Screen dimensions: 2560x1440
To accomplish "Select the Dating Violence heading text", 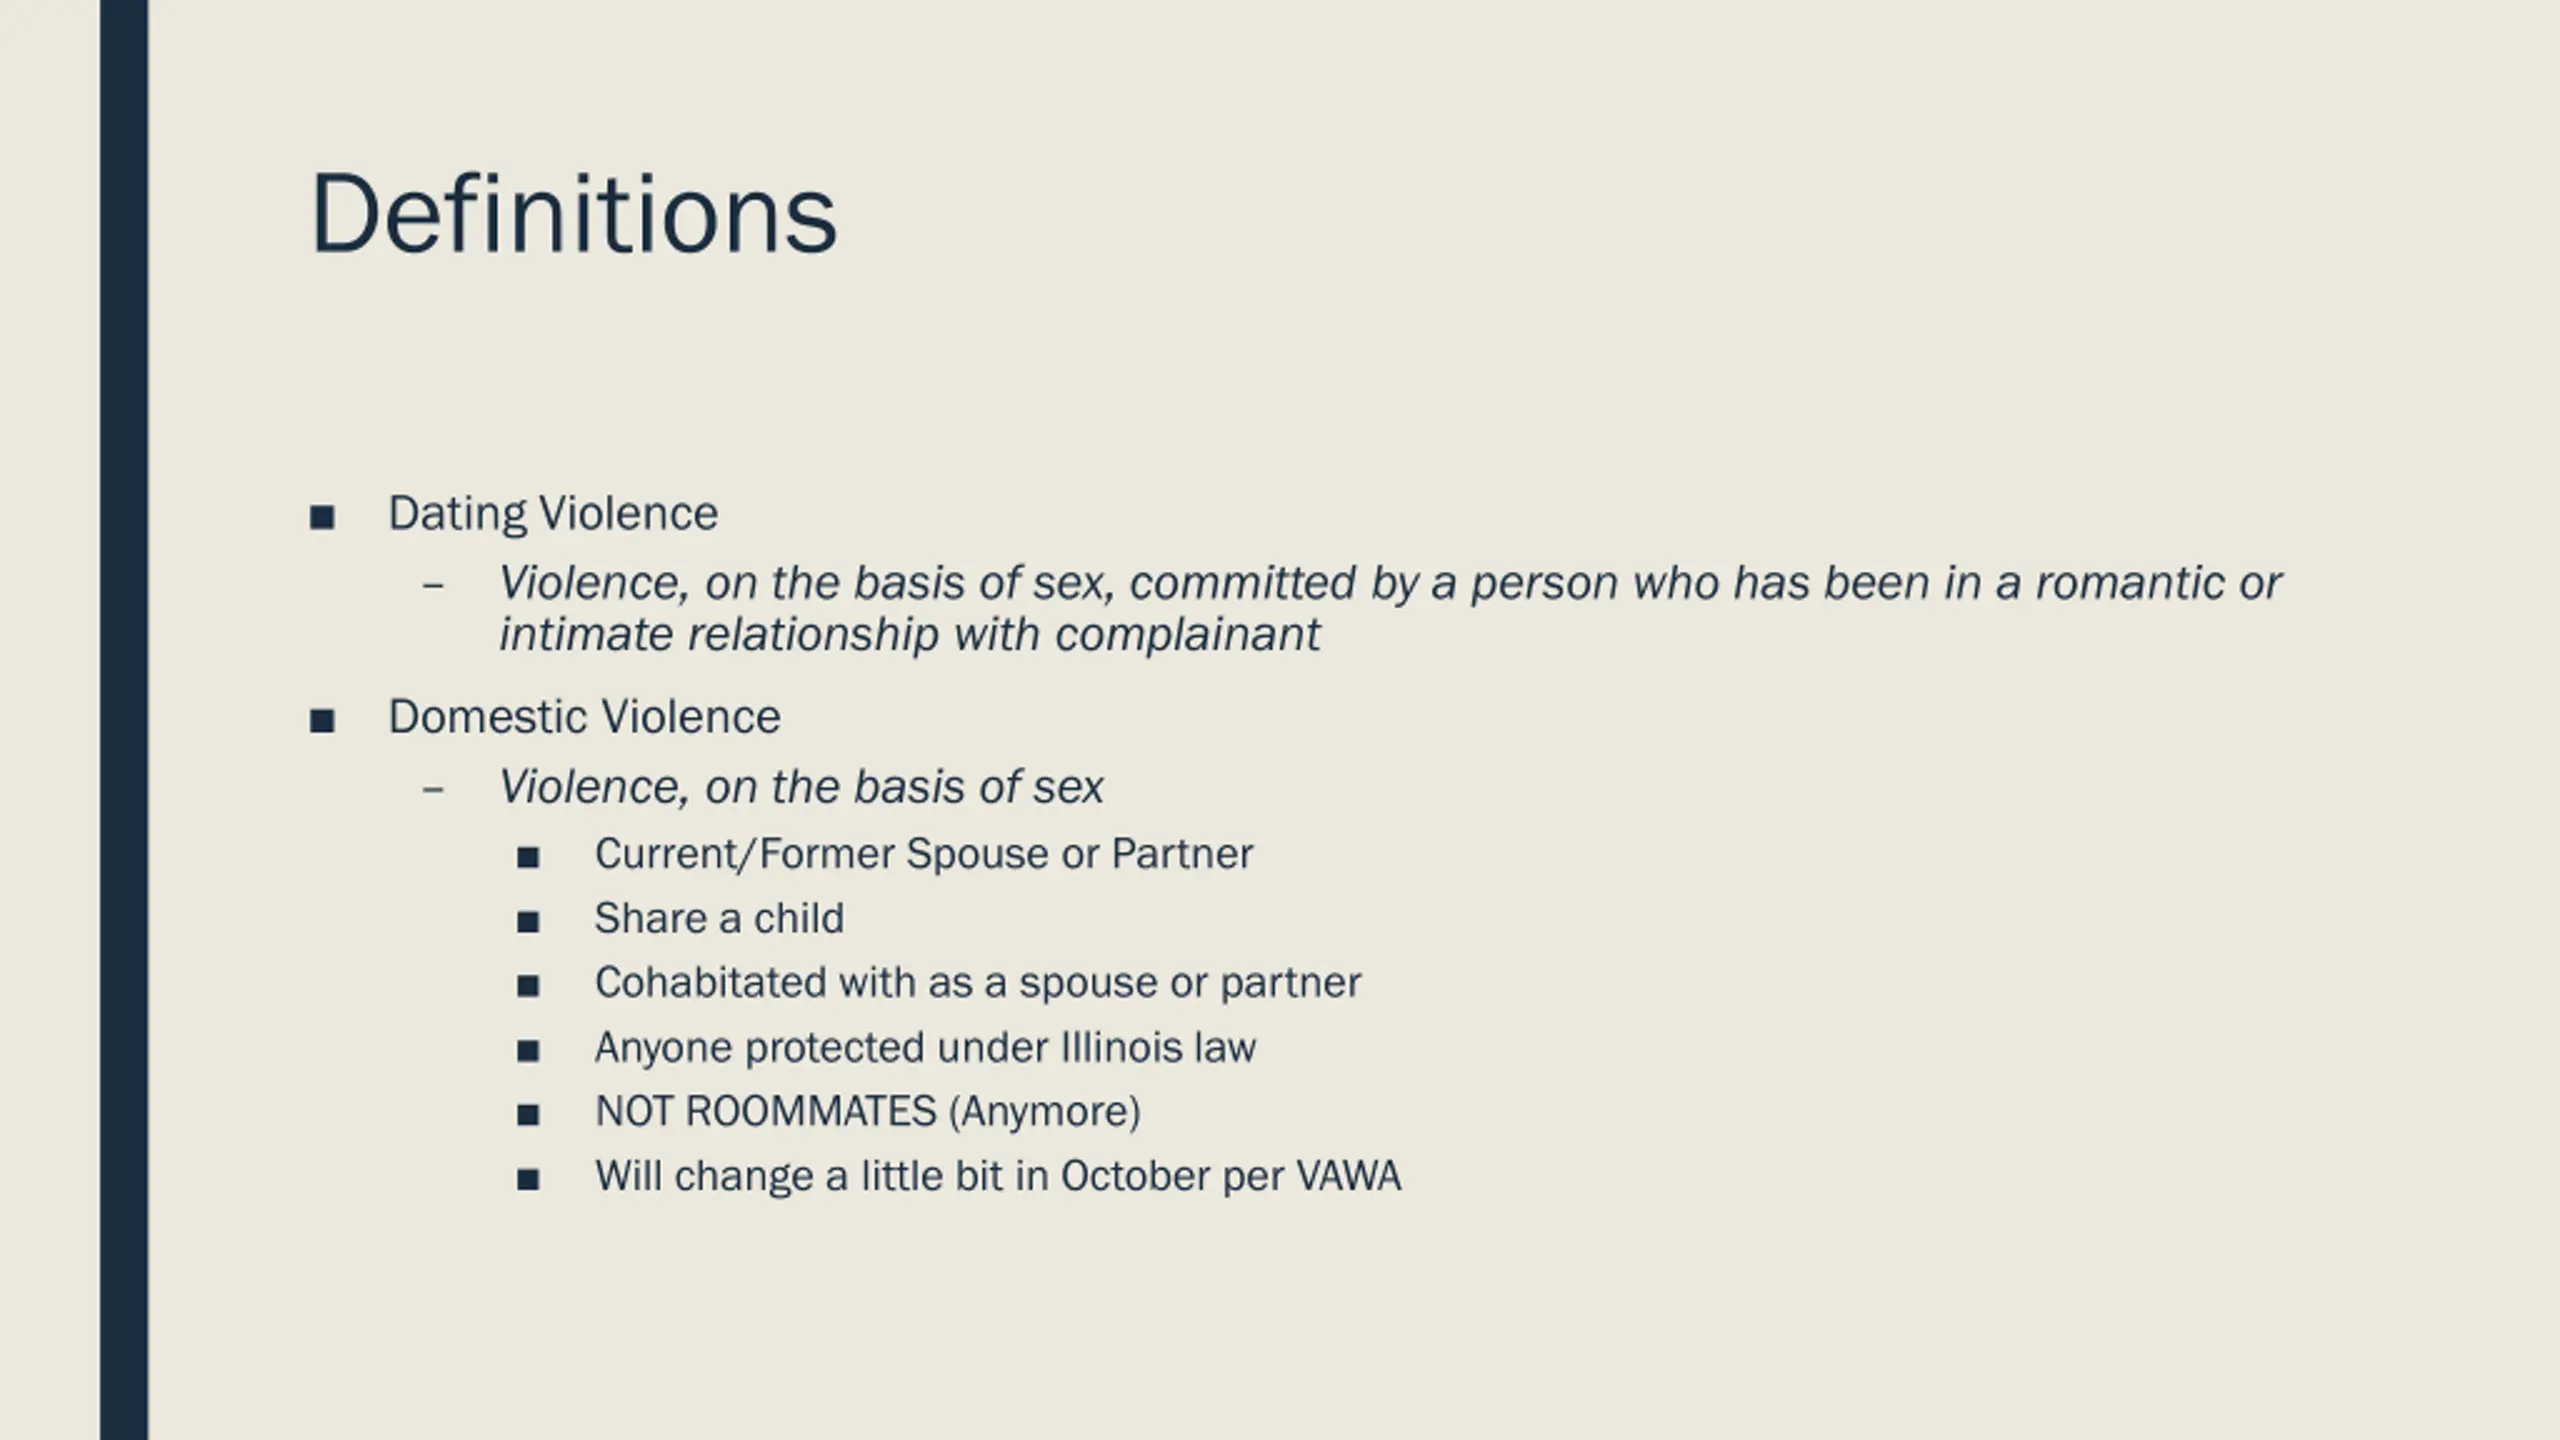I will coord(553,514).
